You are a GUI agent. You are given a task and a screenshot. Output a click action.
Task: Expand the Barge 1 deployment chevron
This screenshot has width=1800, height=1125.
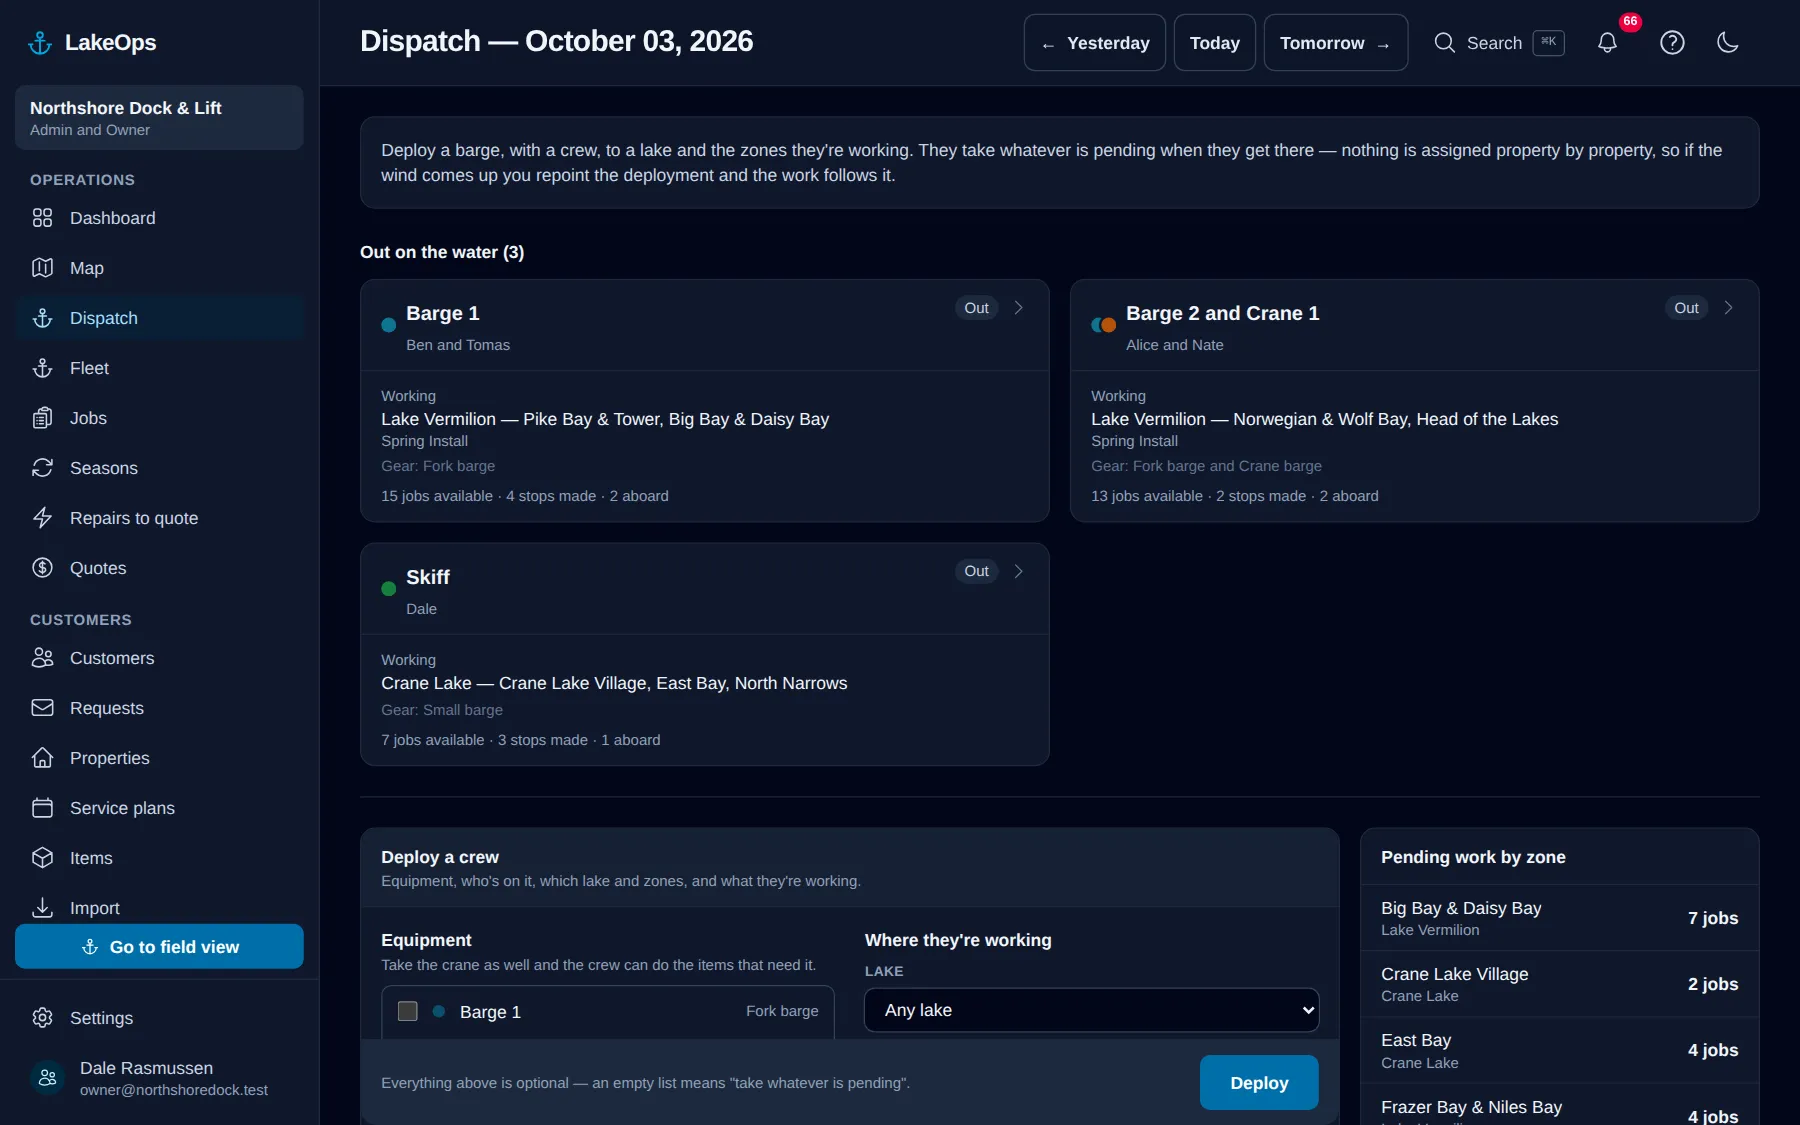pos(1018,308)
